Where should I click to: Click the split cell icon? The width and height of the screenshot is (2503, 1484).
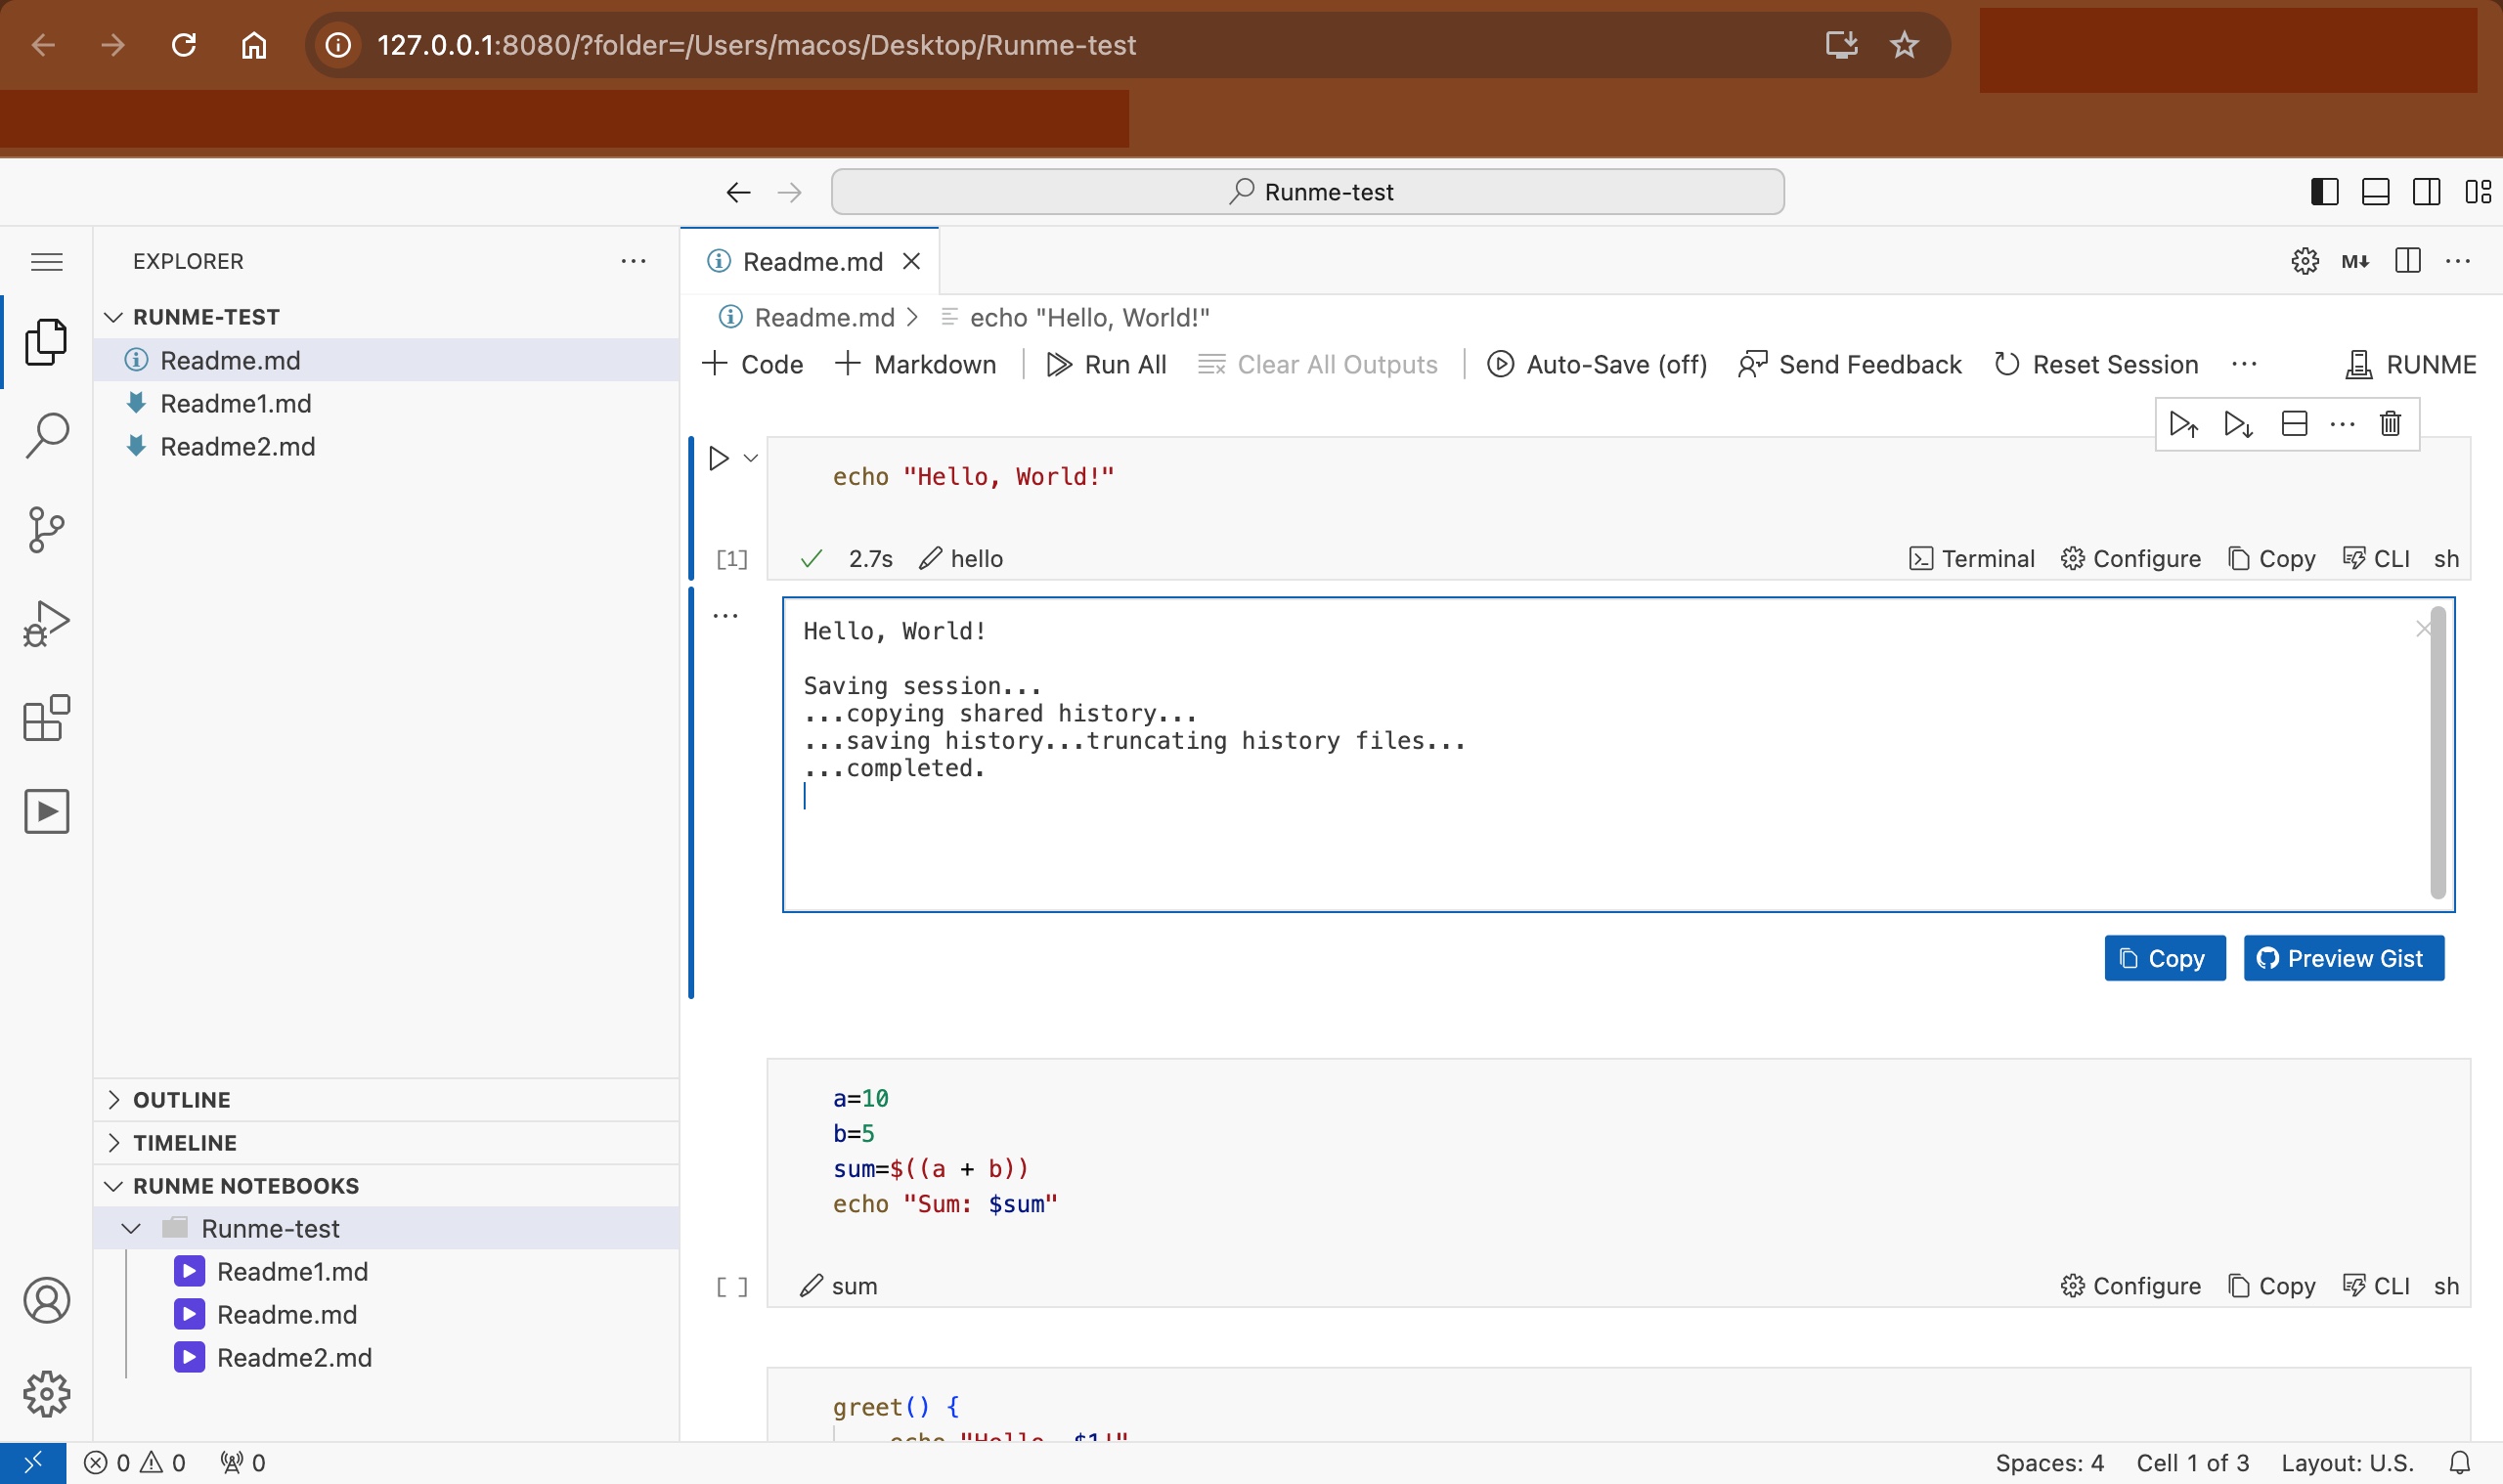coord(2294,424)
